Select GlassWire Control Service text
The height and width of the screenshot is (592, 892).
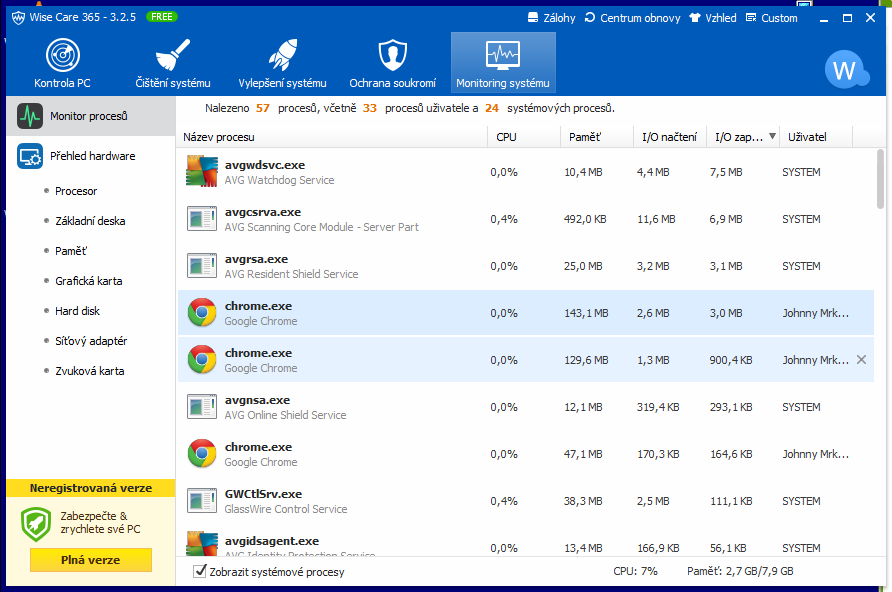click(x=286, y=509)
